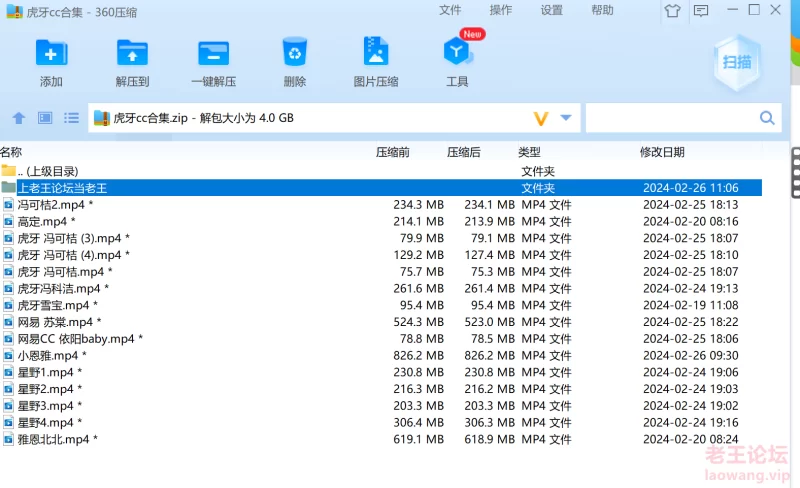This screenshot has width=800, height=488.
Task: Click the feedback message icon in title bar
Action: coord(701,10)
